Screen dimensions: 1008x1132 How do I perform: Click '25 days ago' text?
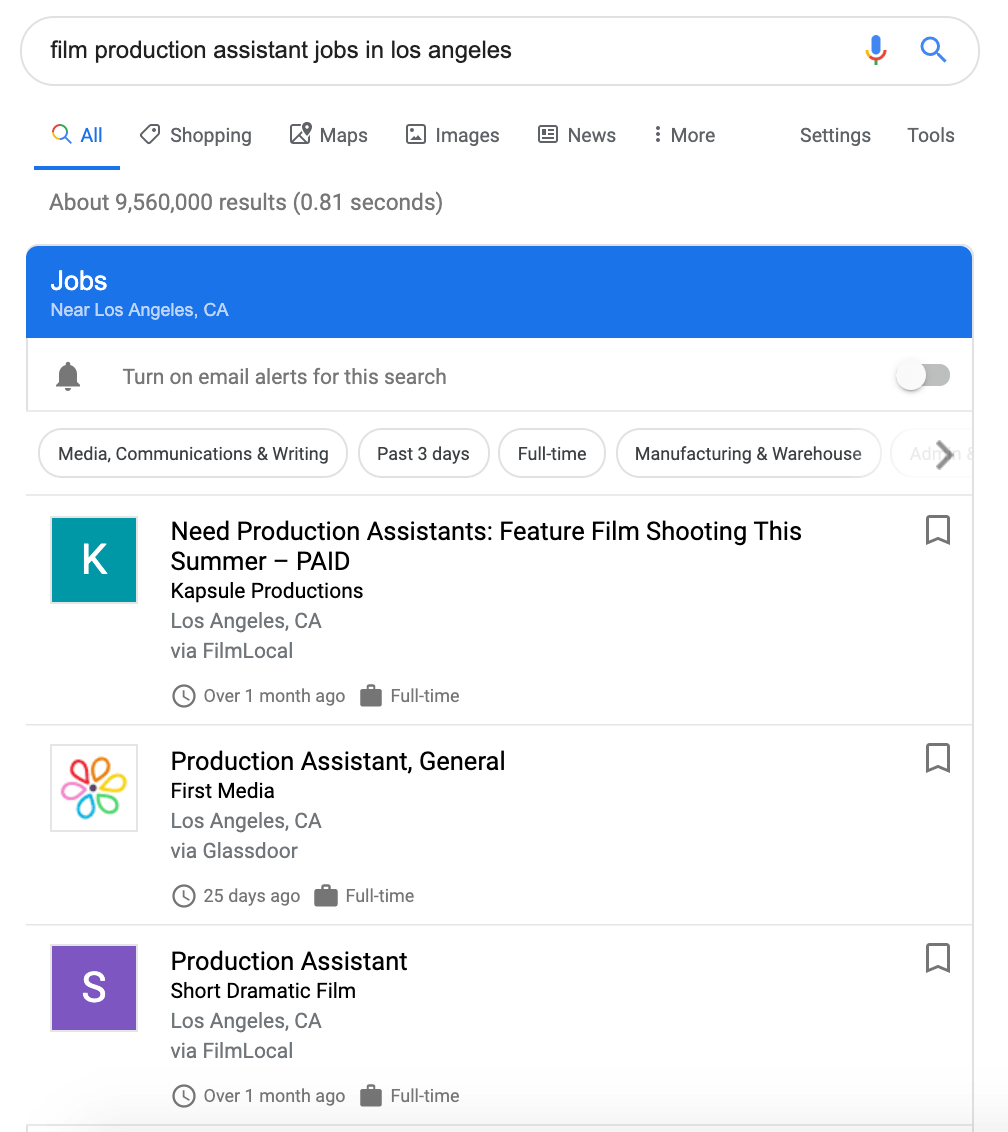coord(251,896)
